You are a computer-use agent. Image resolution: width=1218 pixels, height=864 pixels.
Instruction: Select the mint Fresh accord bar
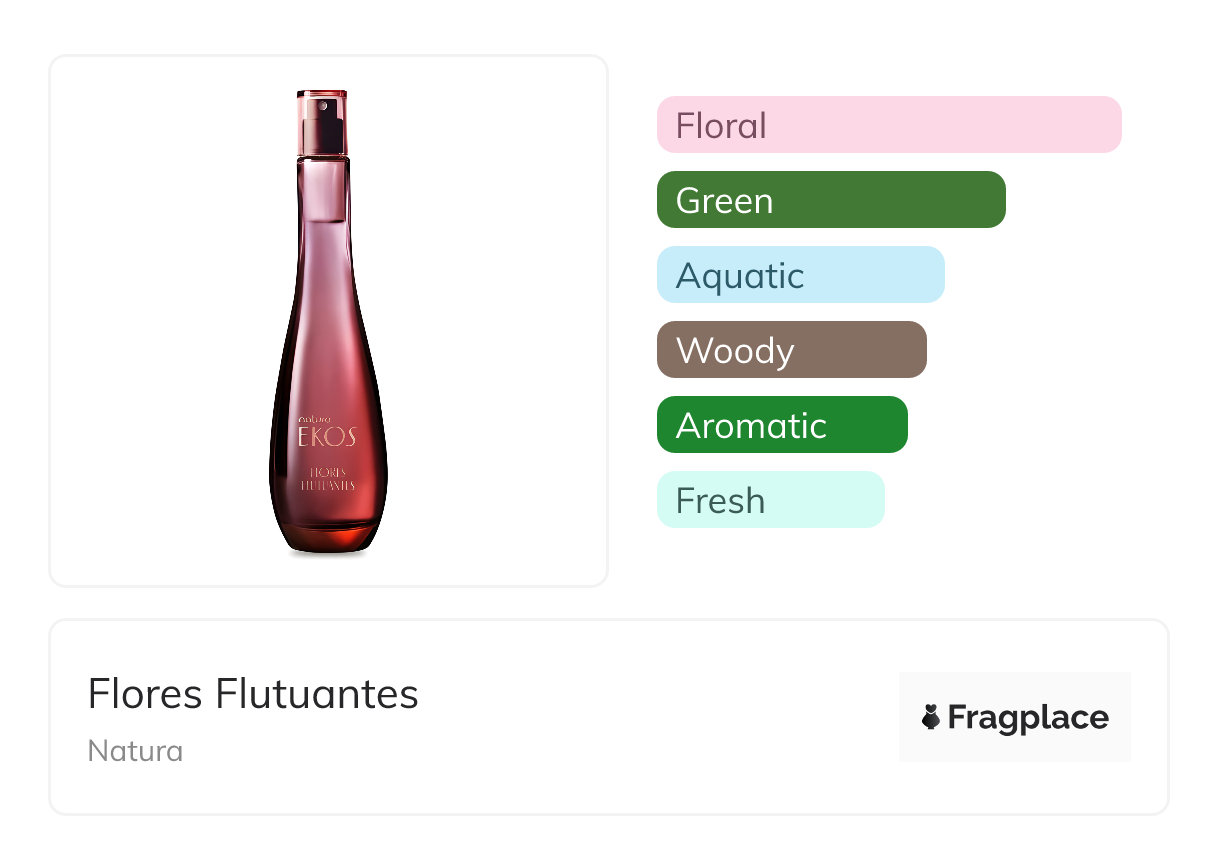coord(770,500)
